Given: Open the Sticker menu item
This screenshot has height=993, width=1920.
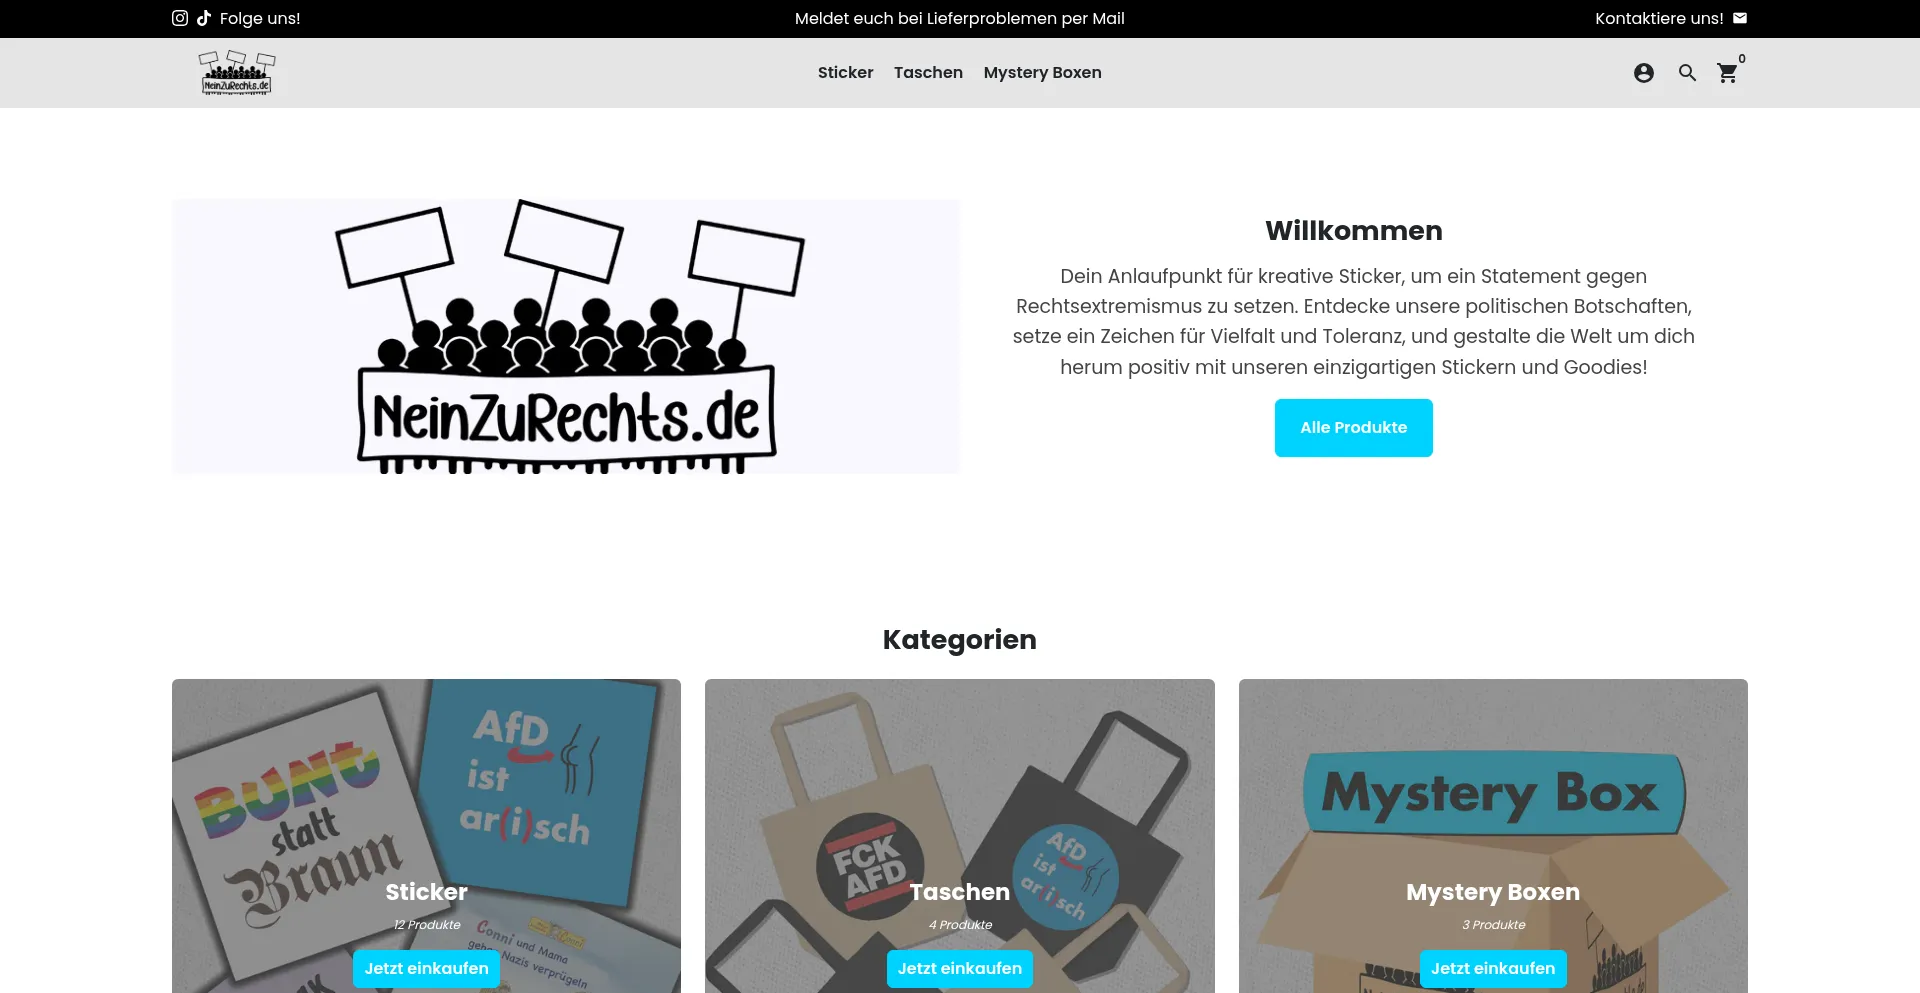Looking at the screenshot, I should click(x=845, y=73).
